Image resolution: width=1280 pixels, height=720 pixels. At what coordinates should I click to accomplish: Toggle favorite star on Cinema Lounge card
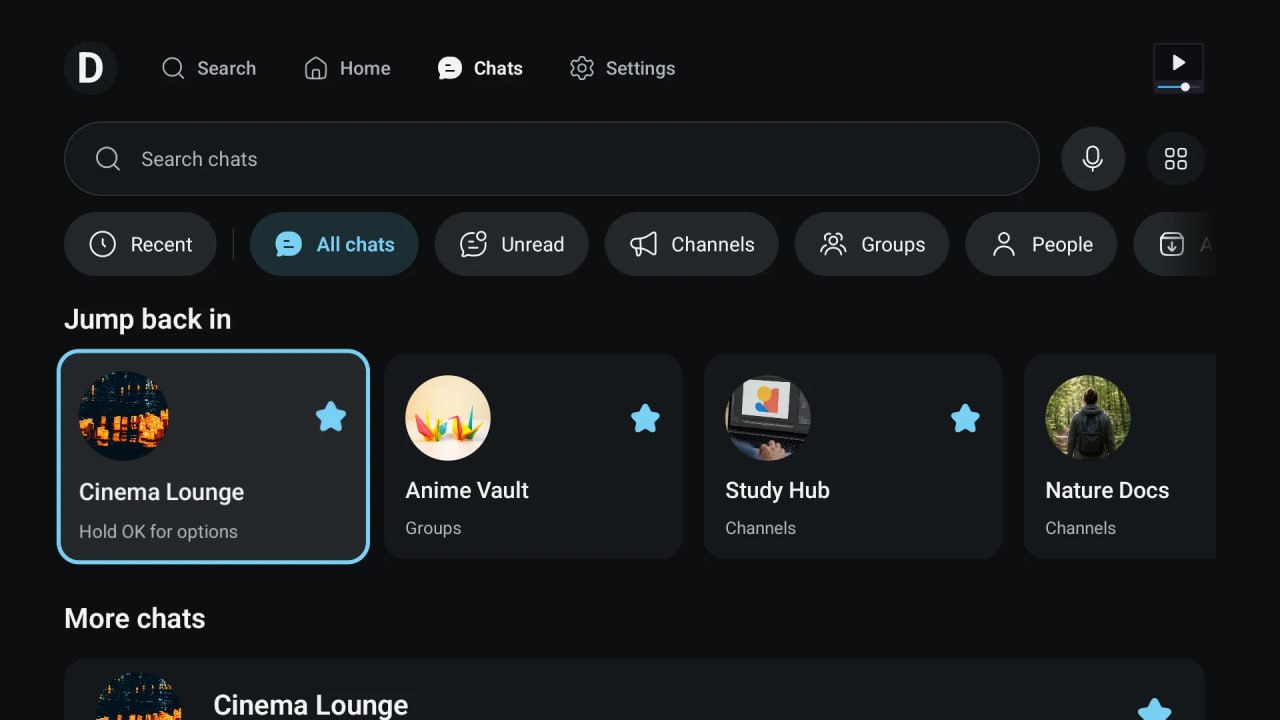click(331, 416)
